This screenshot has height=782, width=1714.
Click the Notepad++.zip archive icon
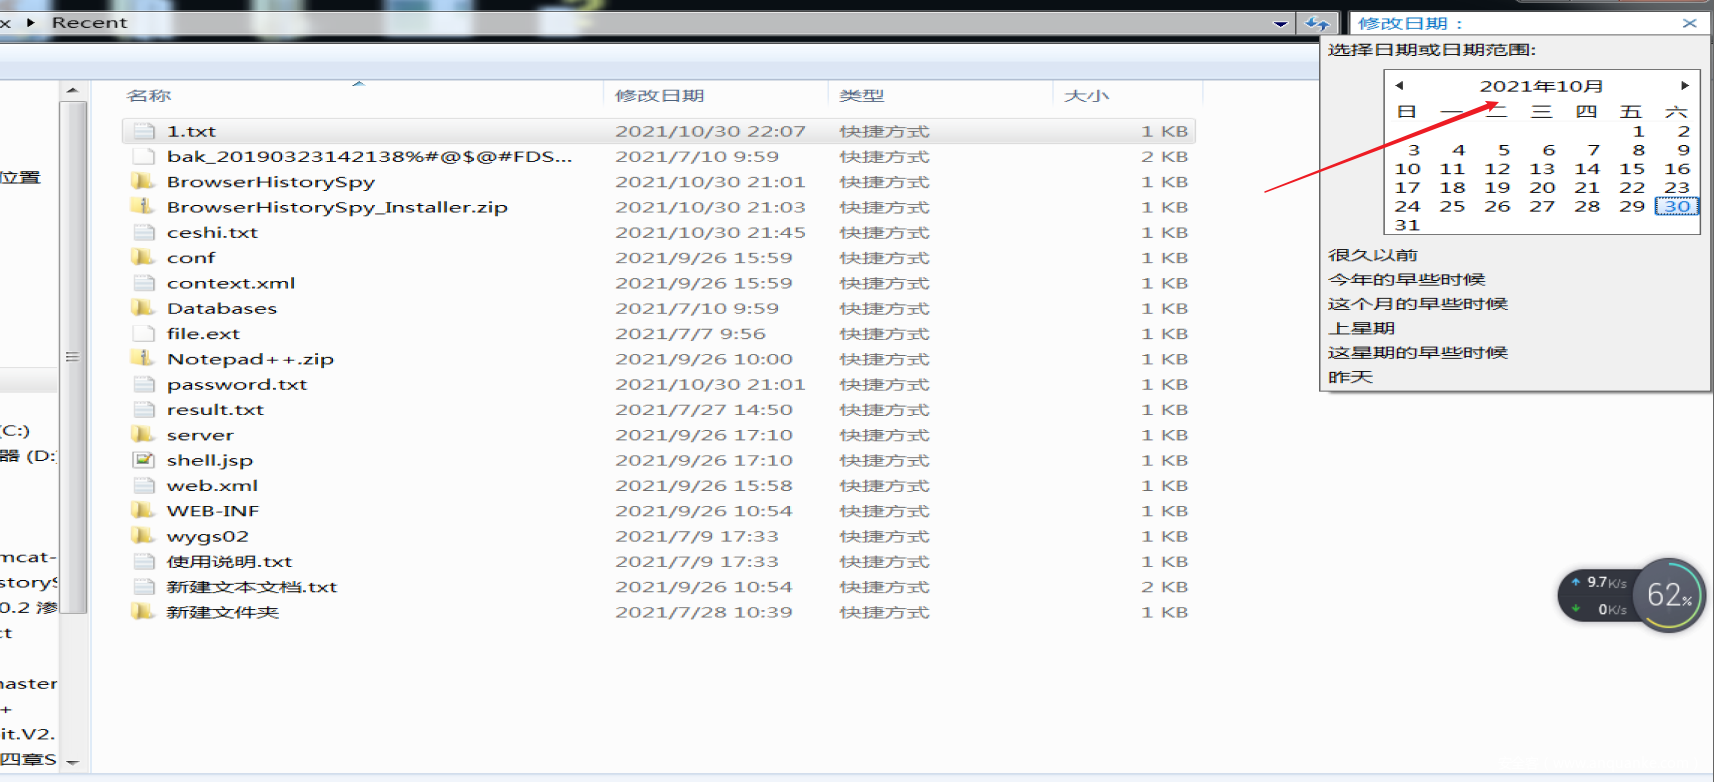coord(143,359)
